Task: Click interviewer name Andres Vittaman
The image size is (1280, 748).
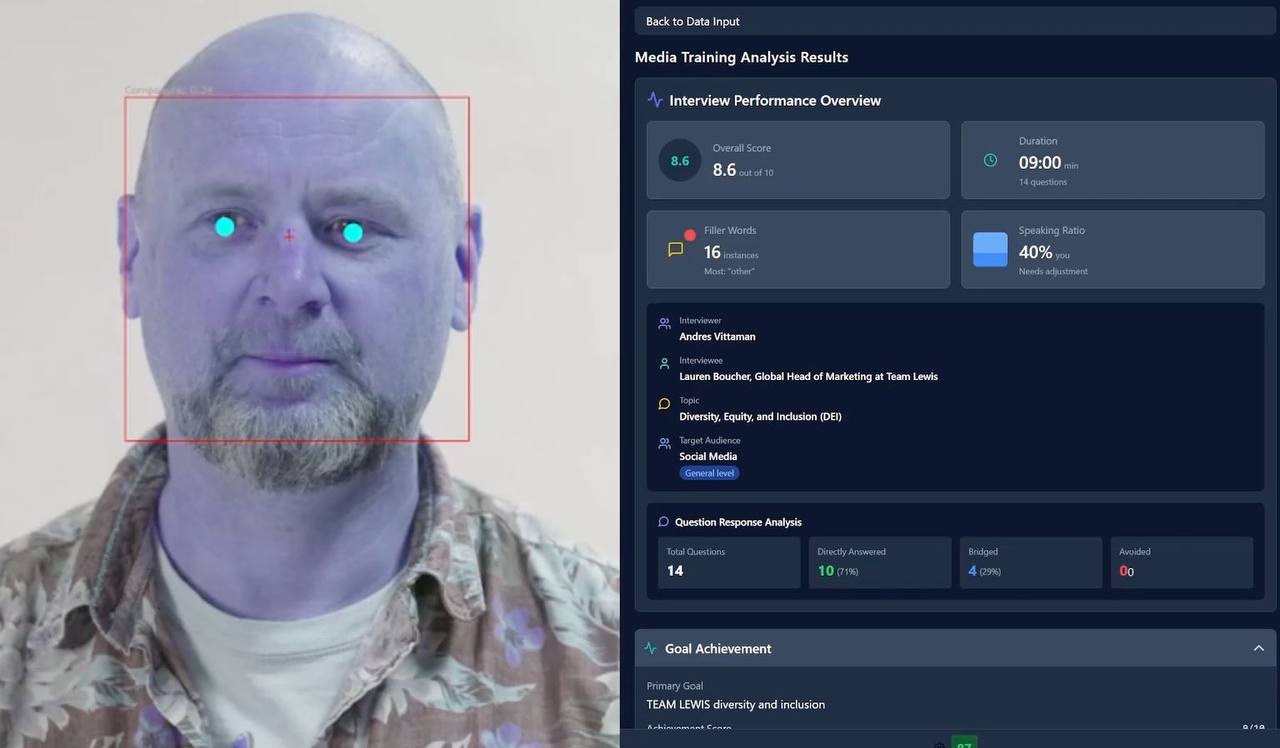Action: click(x=717, y=337)
